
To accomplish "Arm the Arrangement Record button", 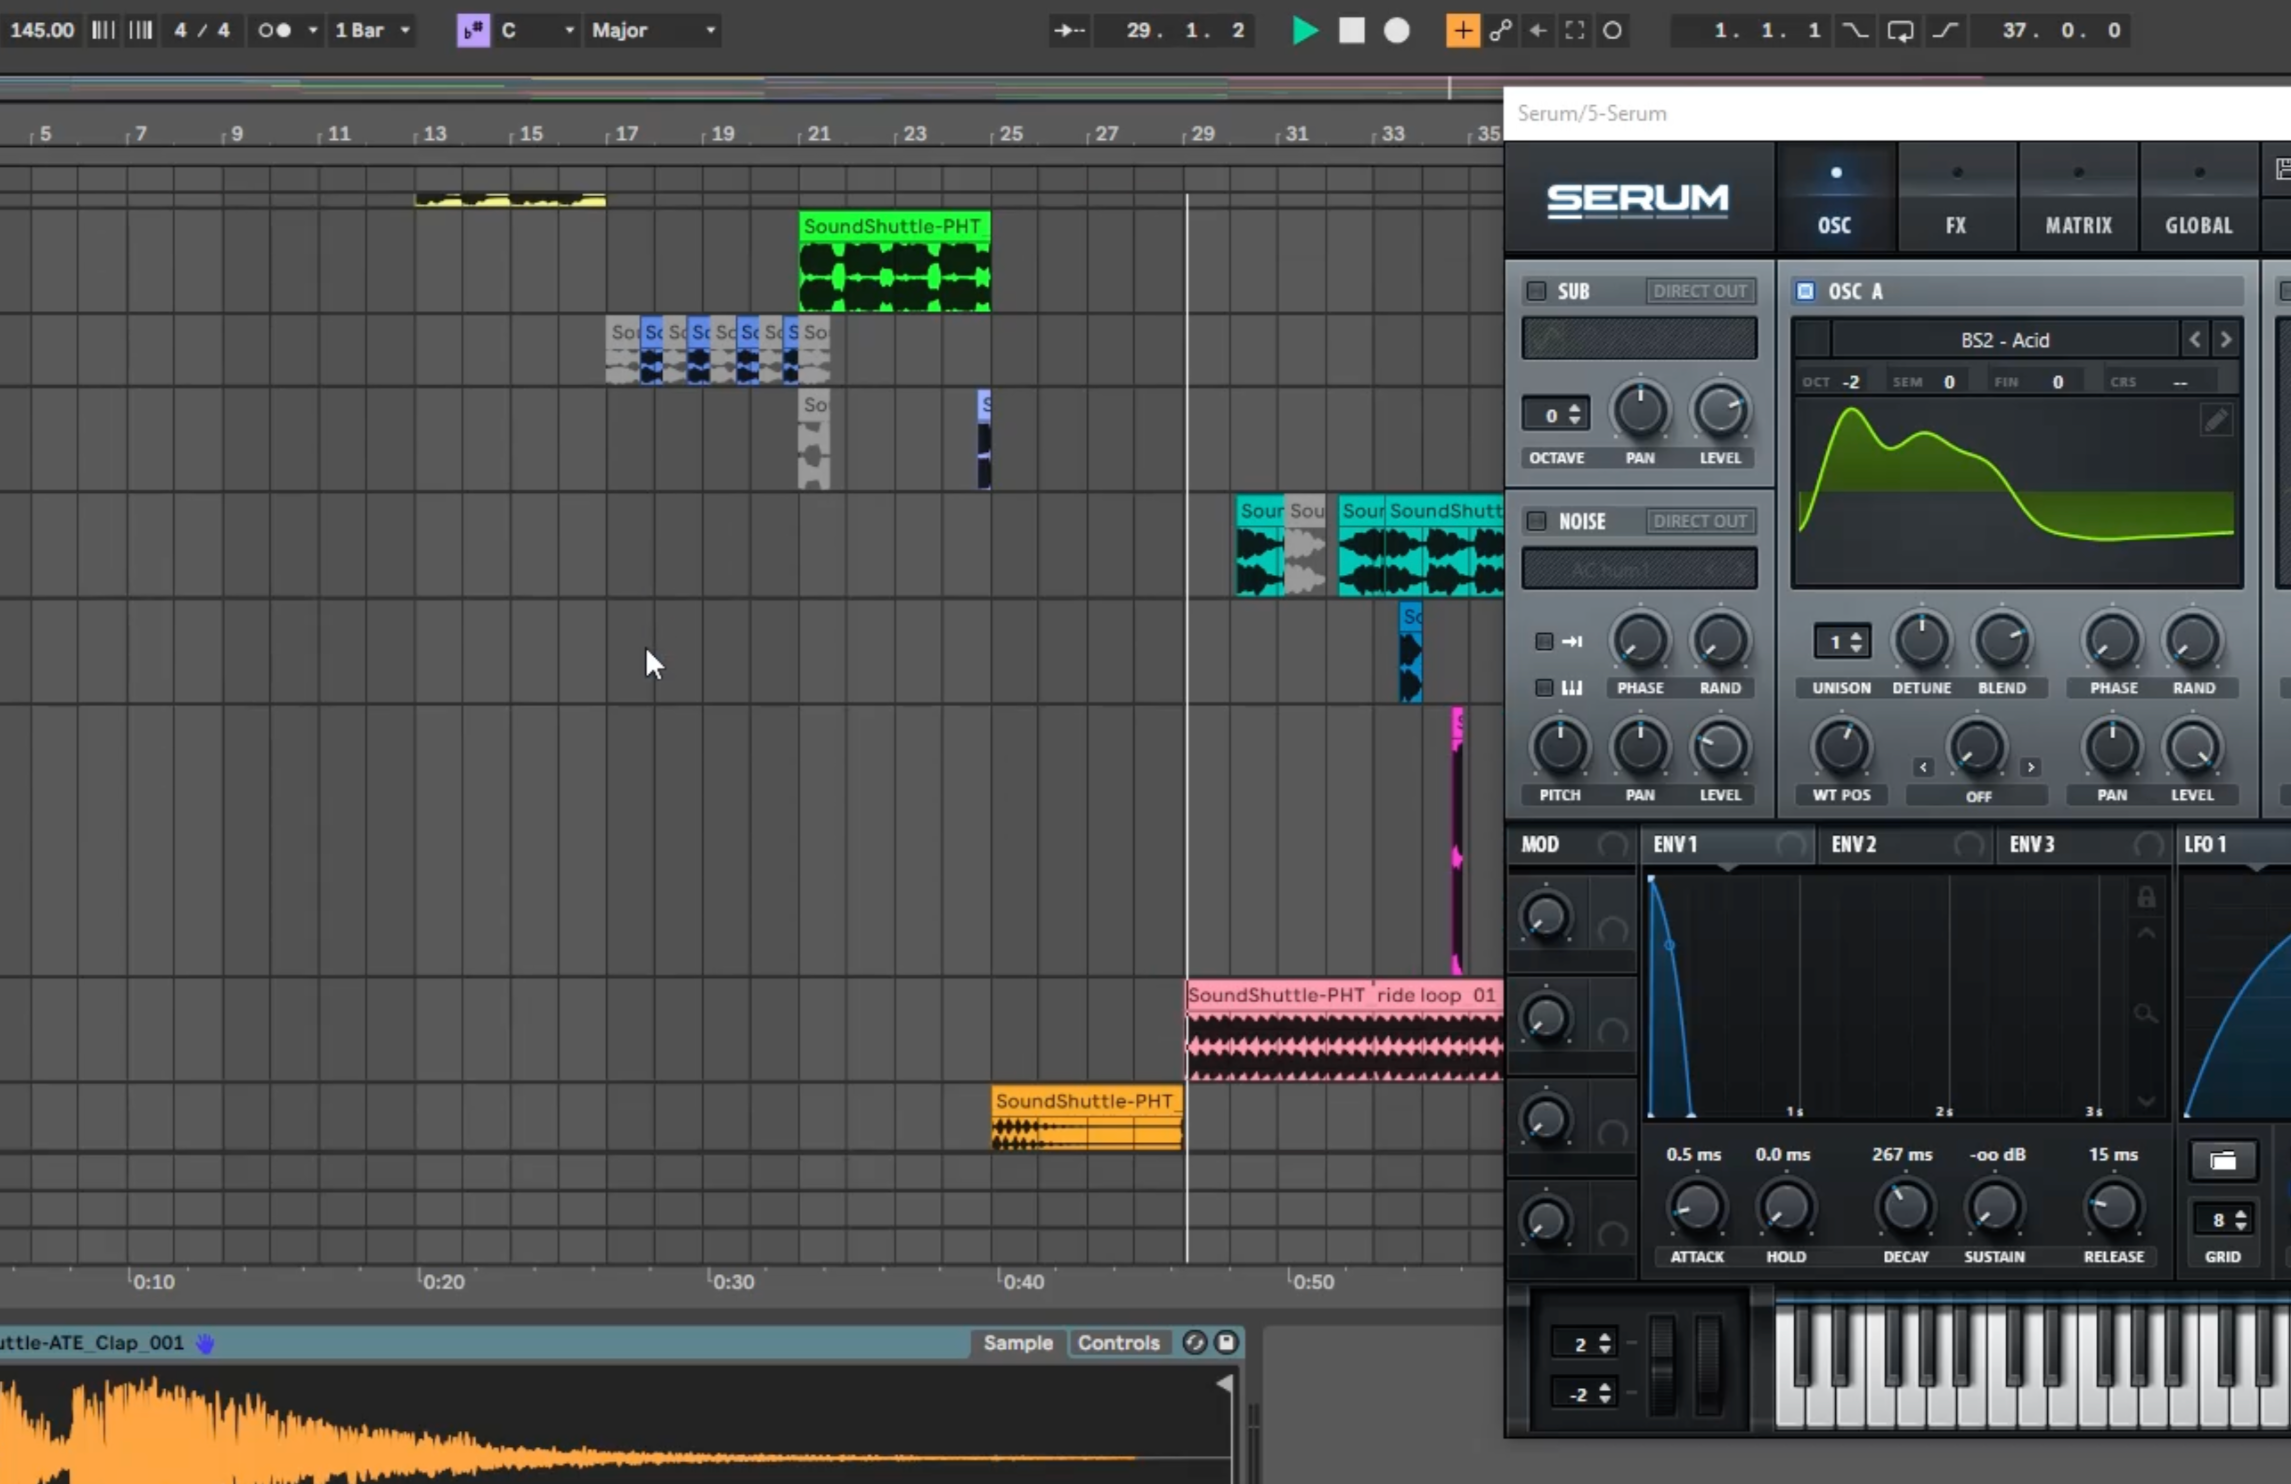I will click(1396, 30).
